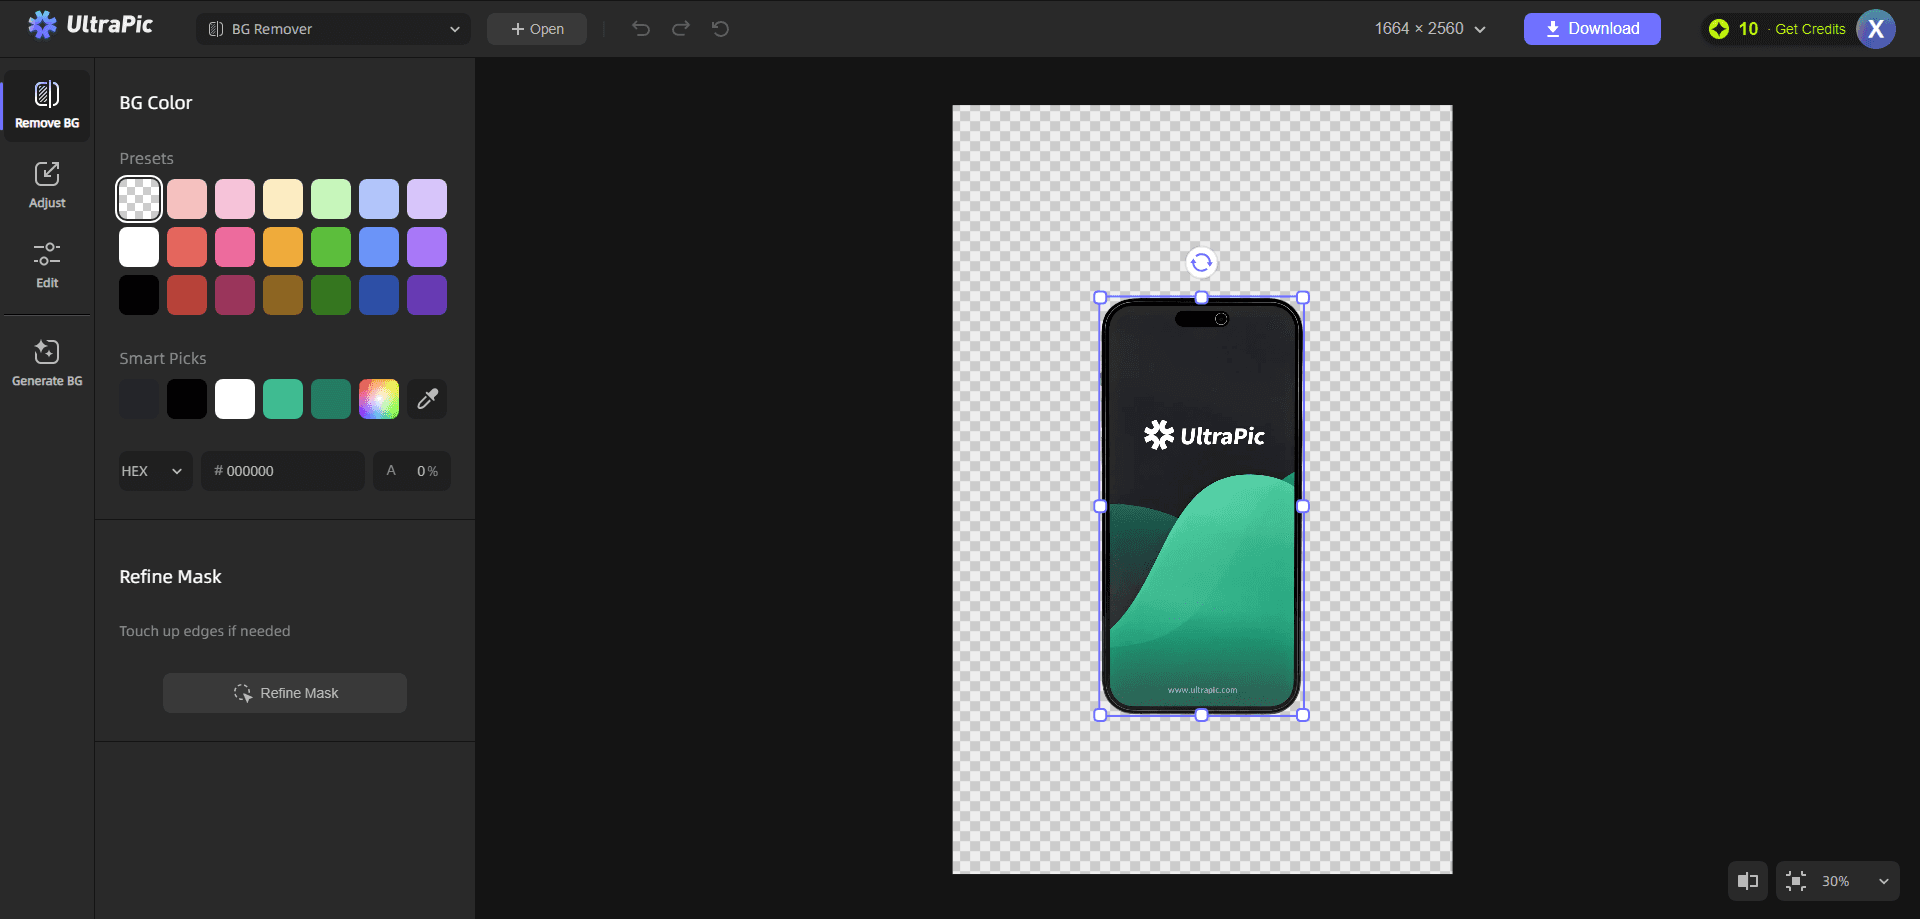Open the Edit sliders tool
The width and height of the screenshot is (1920, 919).
(x=47, y=265)
